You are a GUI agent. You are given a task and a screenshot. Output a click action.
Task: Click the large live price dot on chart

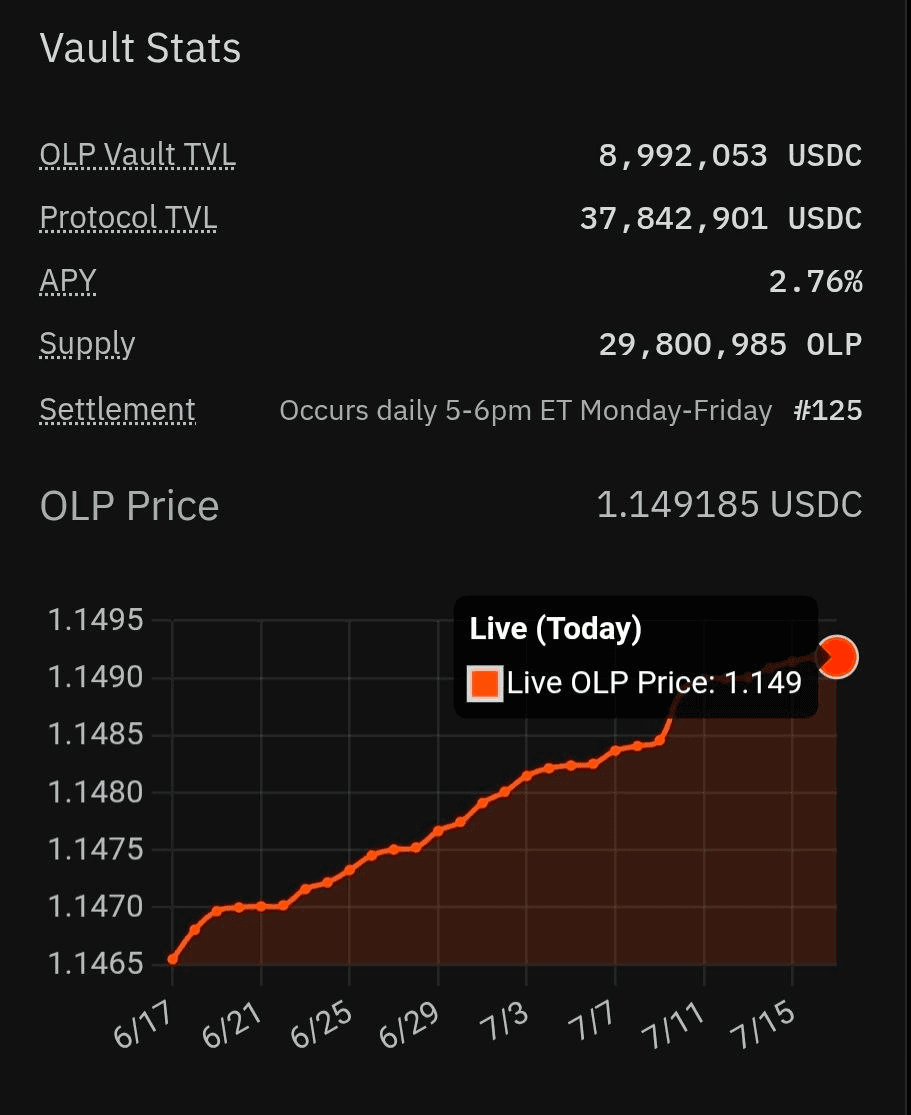[x=837, y=656]
